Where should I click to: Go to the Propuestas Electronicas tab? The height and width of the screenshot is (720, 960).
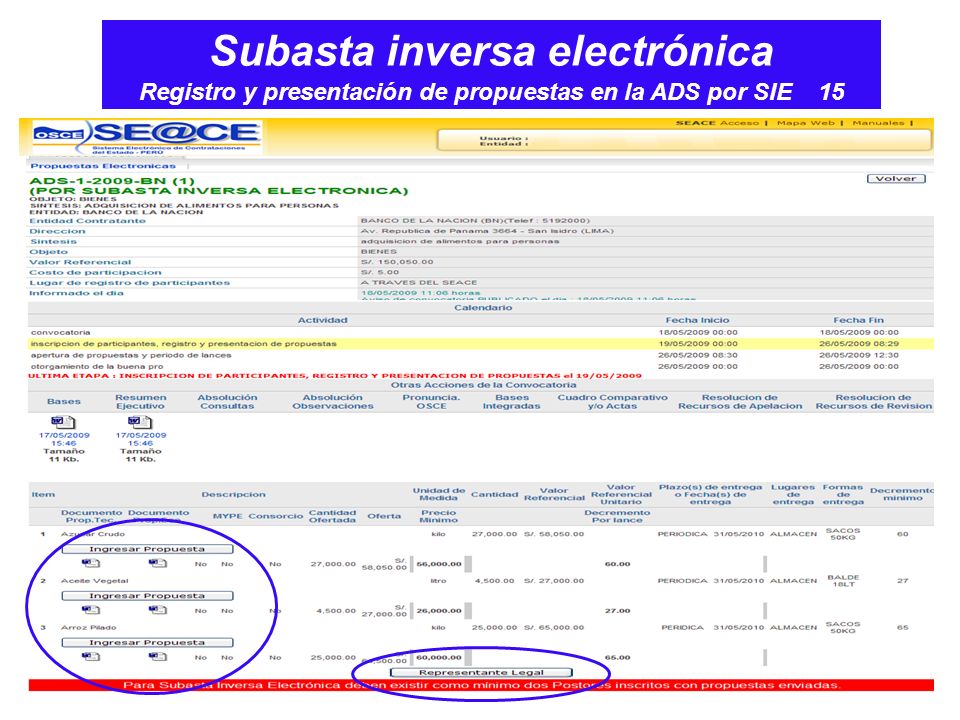(x=103, y=166)
